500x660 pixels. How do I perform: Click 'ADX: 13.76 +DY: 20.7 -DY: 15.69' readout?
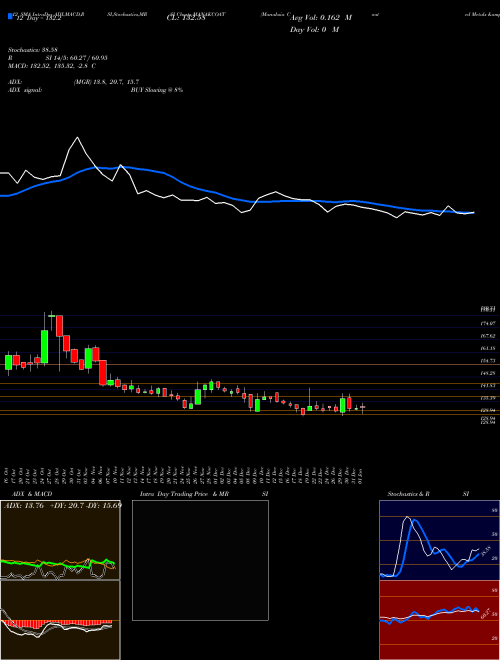[63, 505]
